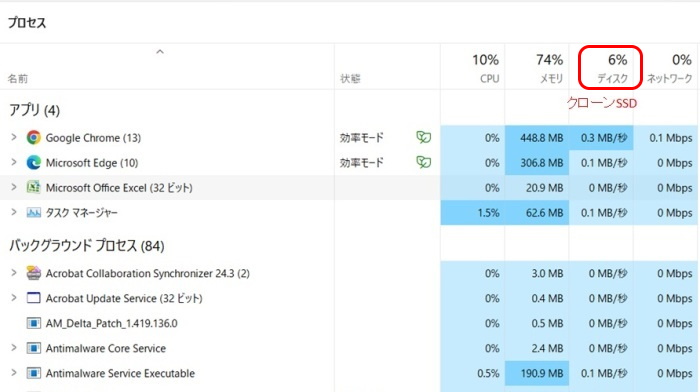The height and width of the screenshot is (392, 700).
Task: Click Edge's 効率モード status text
Action: (x=362, y=163)
